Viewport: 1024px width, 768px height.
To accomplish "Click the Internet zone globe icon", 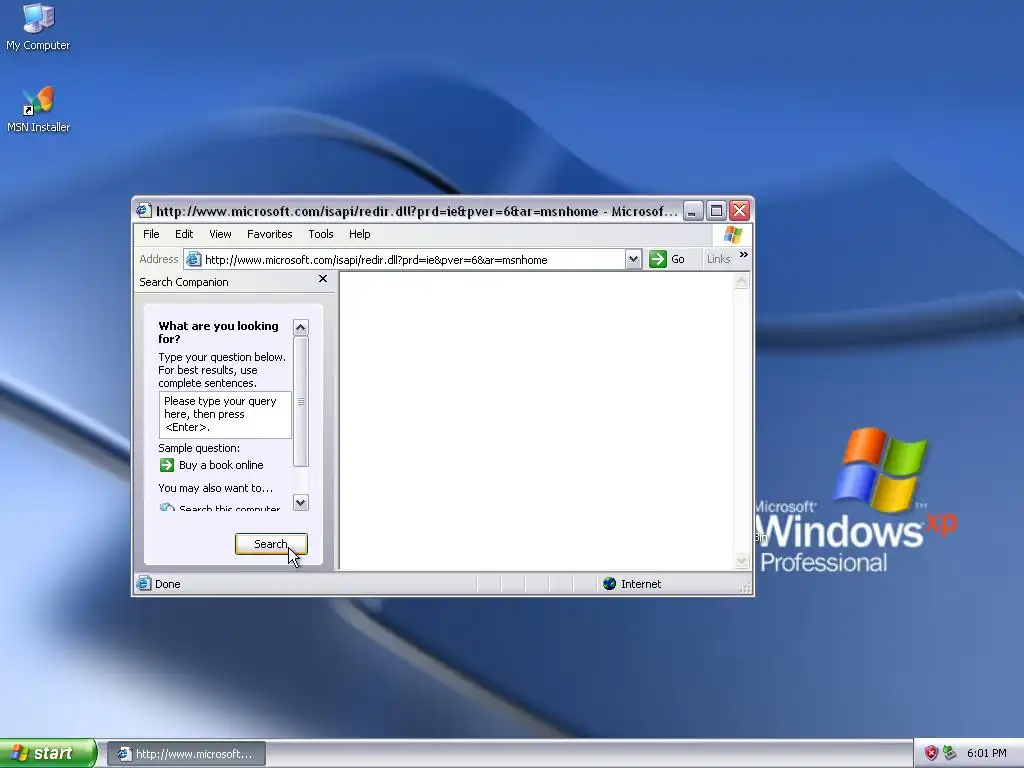I will pyautogui.click(x=609, y=583).
